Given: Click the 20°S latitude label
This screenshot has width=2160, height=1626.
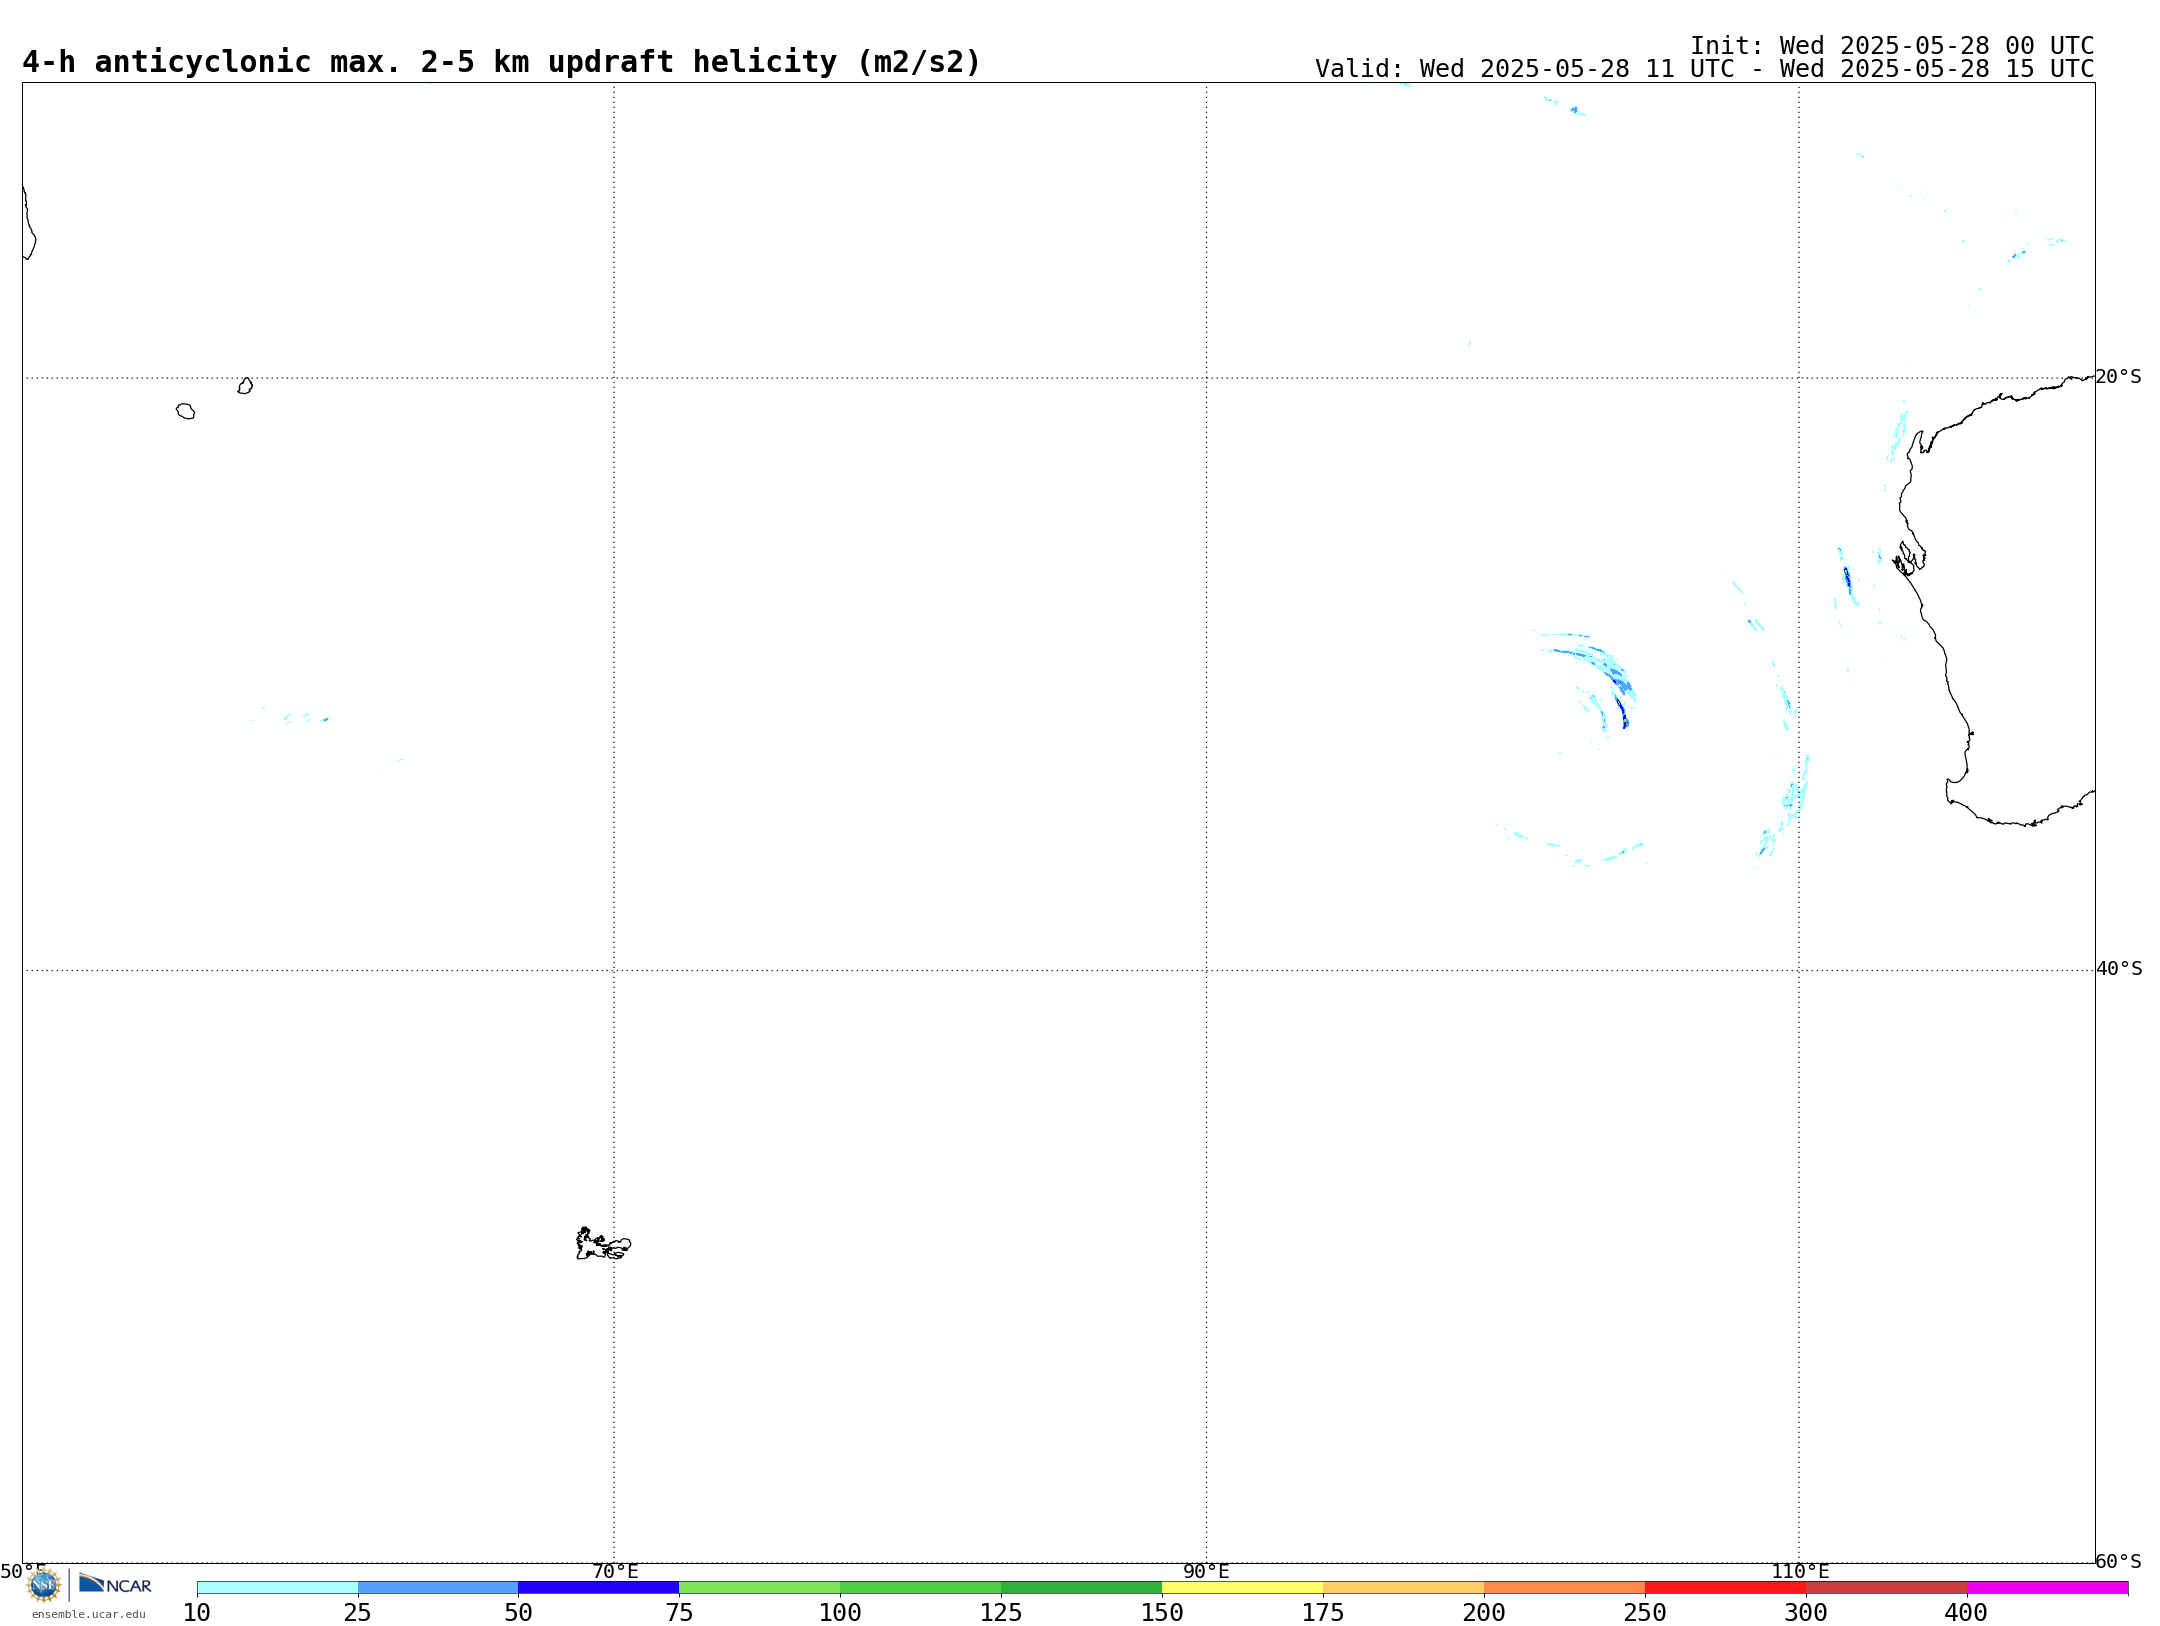Looking at the screenshot, I should point(2119,377).
